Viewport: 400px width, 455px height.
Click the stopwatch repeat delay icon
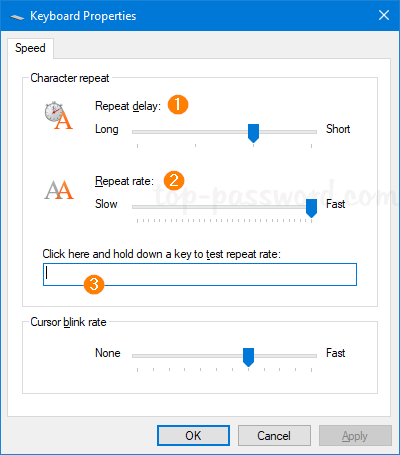pyautogui.click(x=59, y=115)
